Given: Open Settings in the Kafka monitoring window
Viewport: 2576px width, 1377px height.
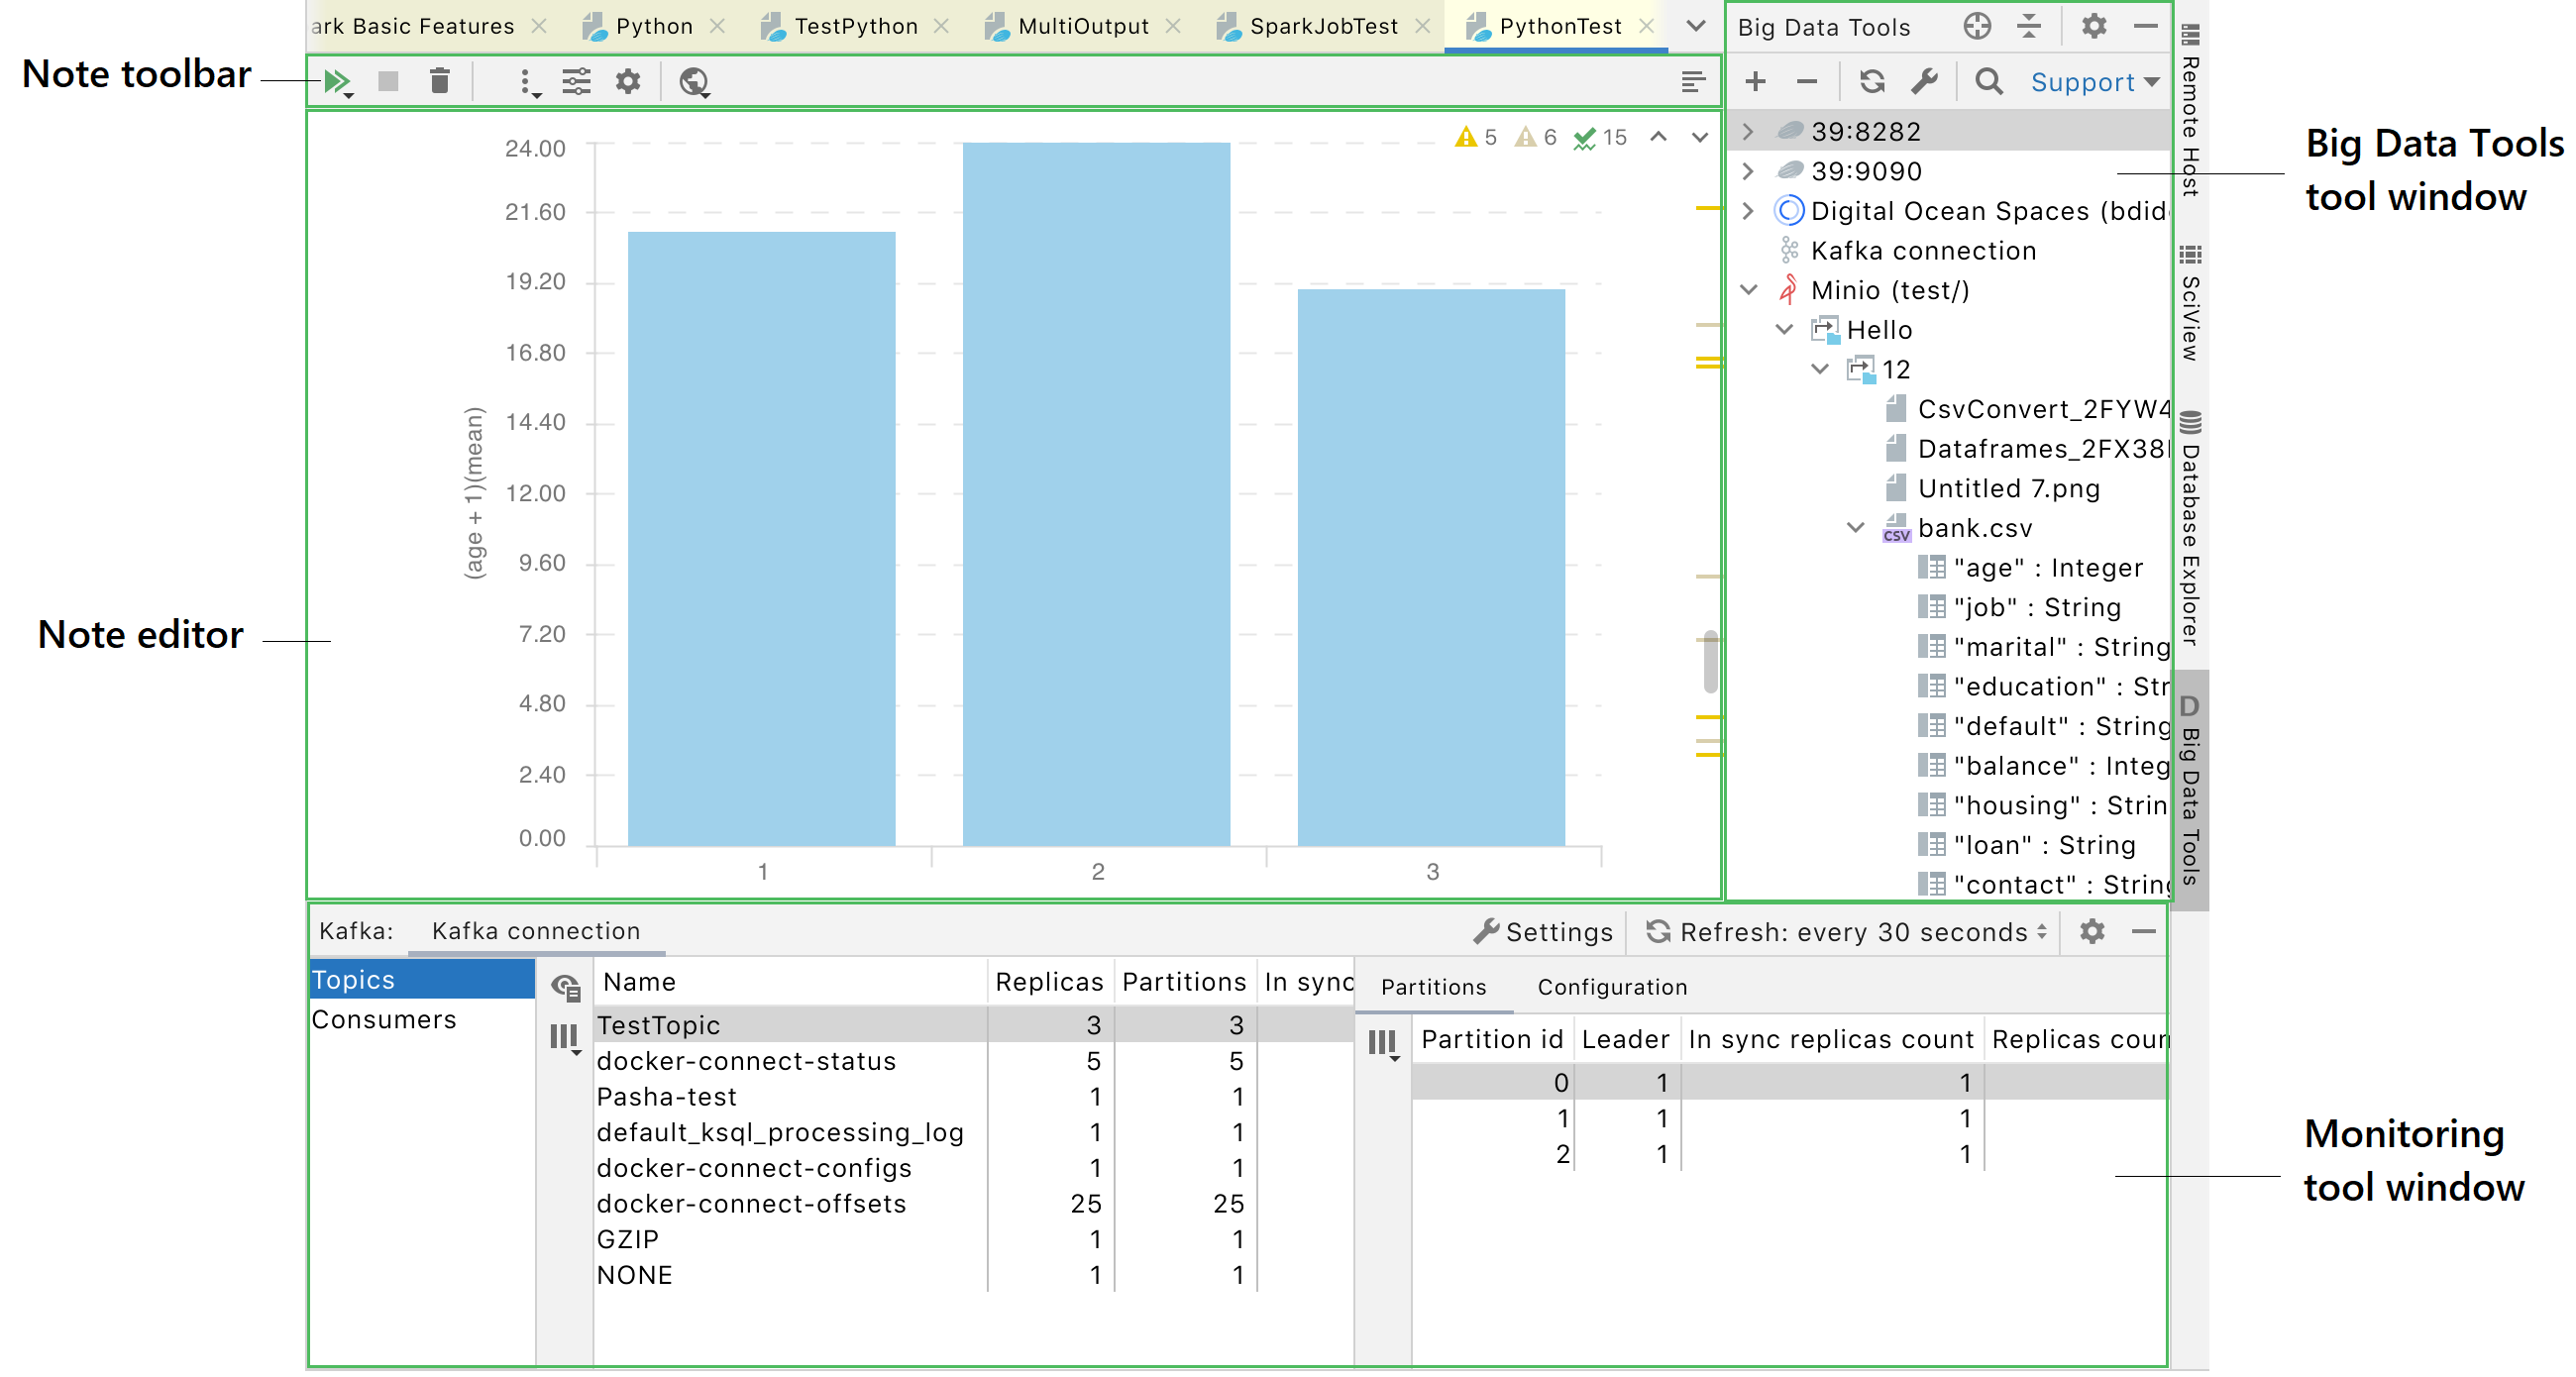Looking at the screenshot, I should [1543, 932].
